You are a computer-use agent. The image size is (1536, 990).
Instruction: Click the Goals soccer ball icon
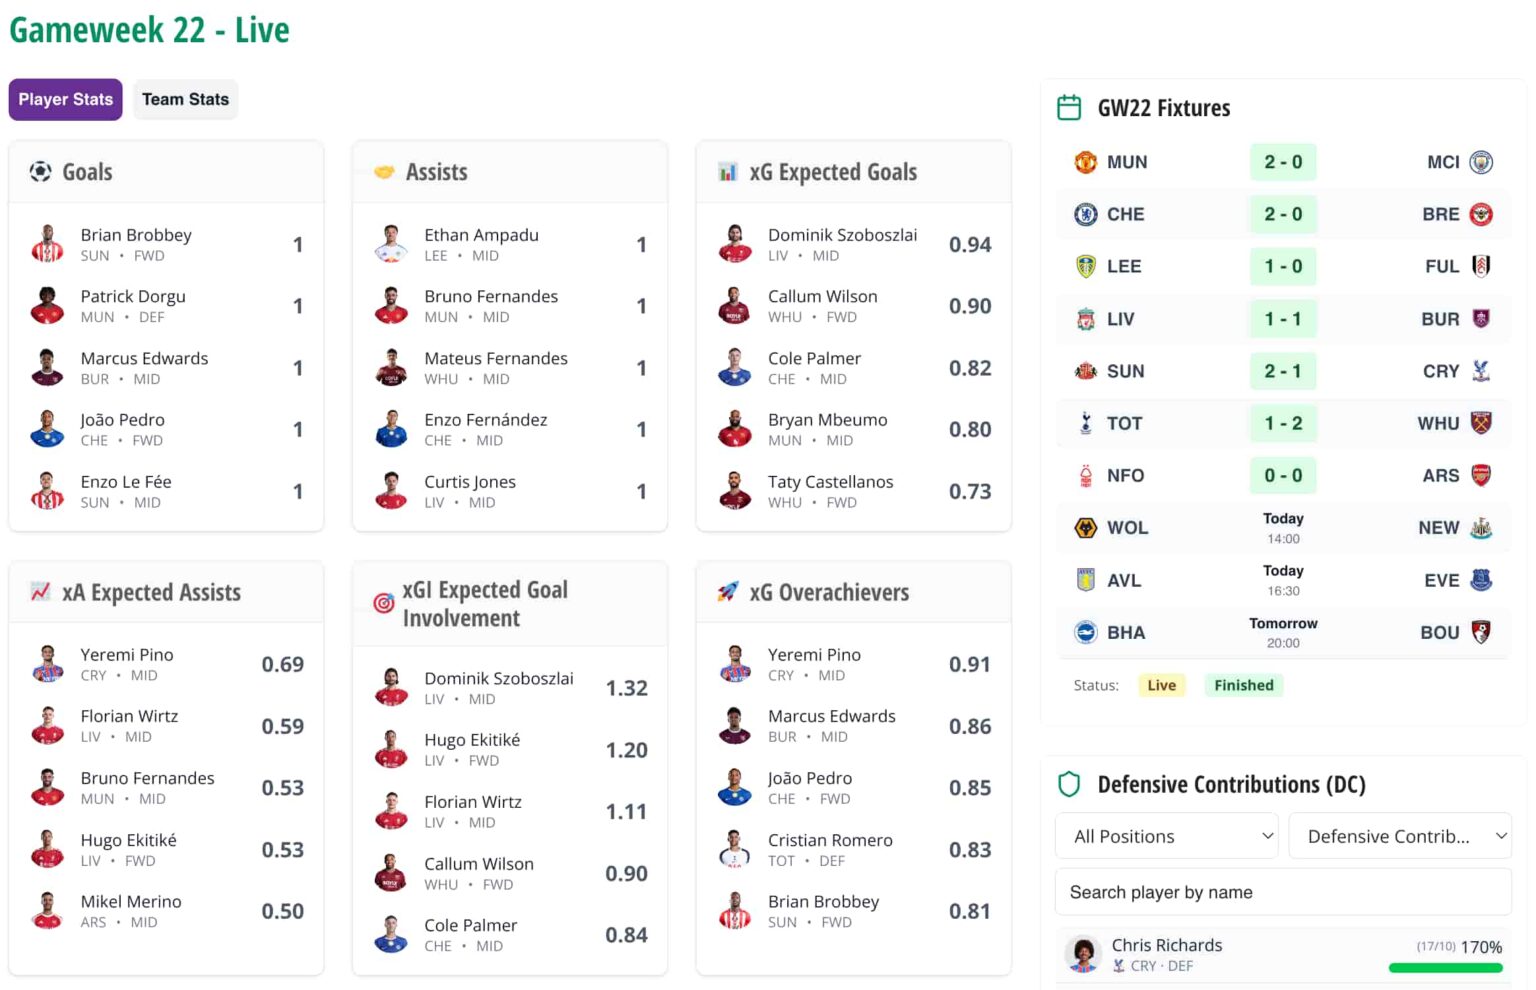click(x=41, y=172)
